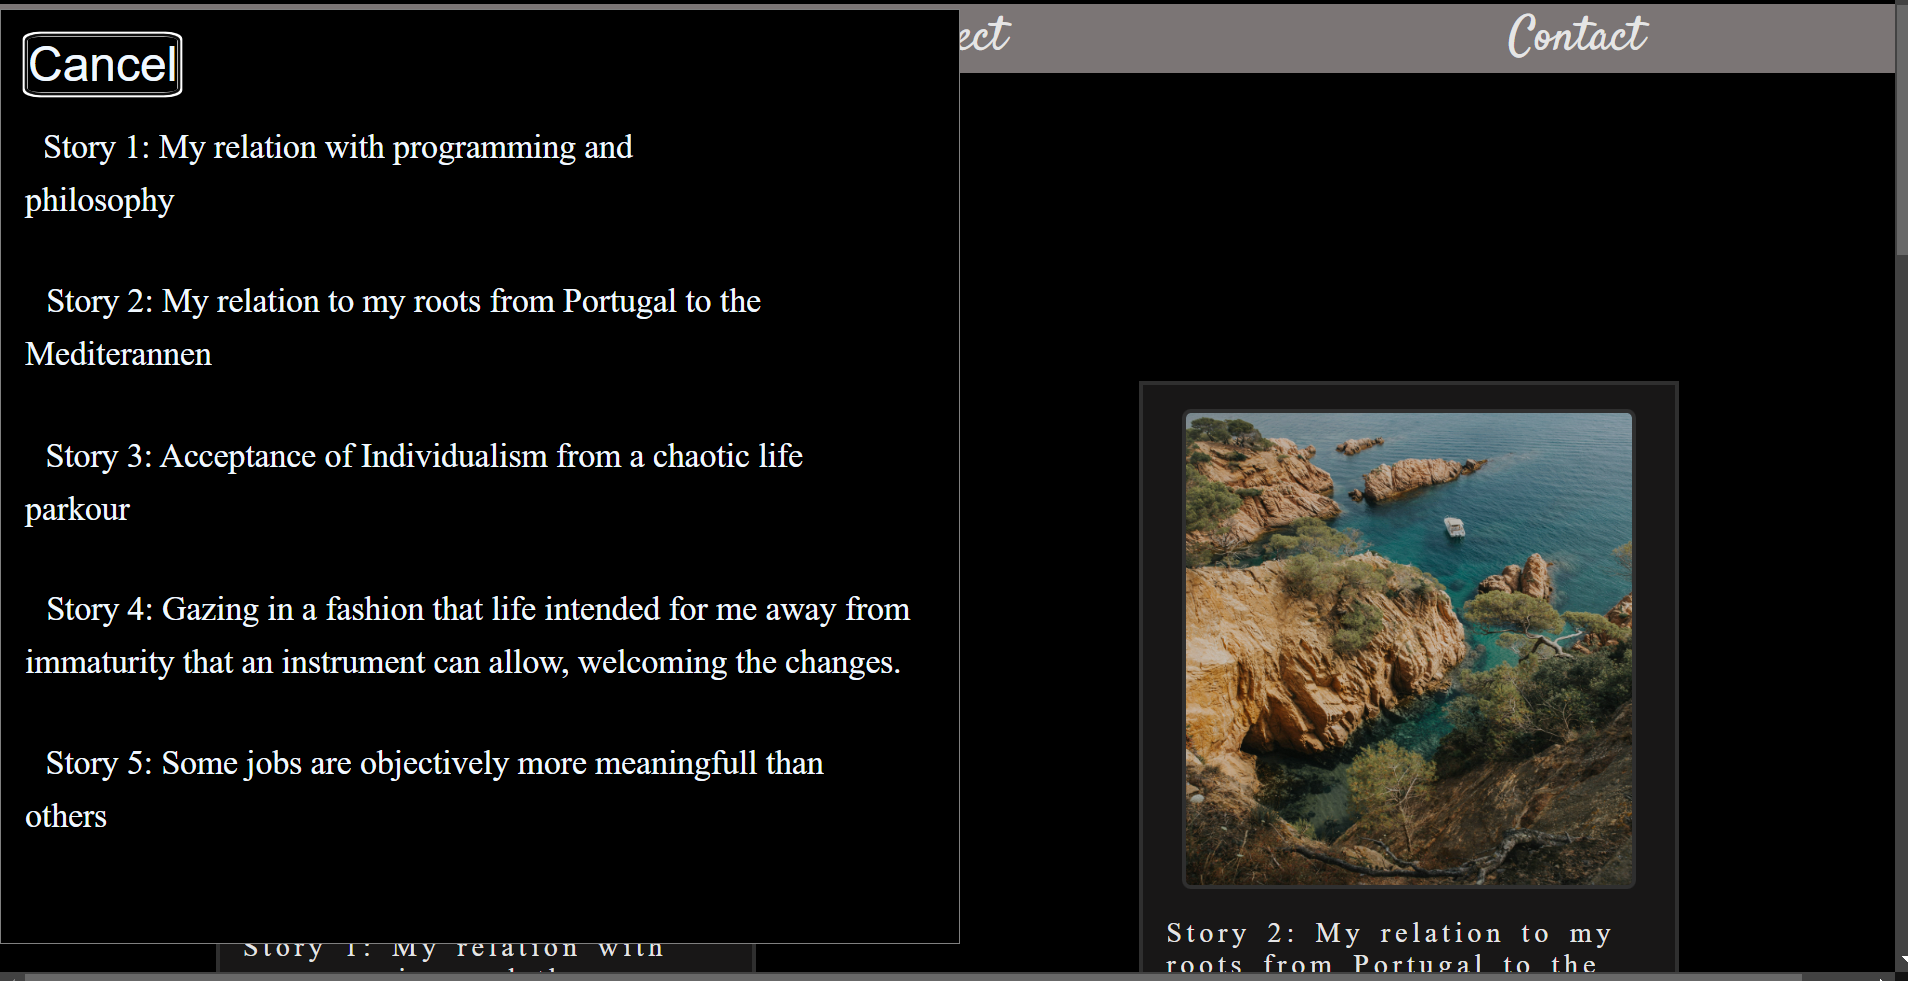
Task: Open the rocky coastline photo
Action: click(x=1408, y=650)
